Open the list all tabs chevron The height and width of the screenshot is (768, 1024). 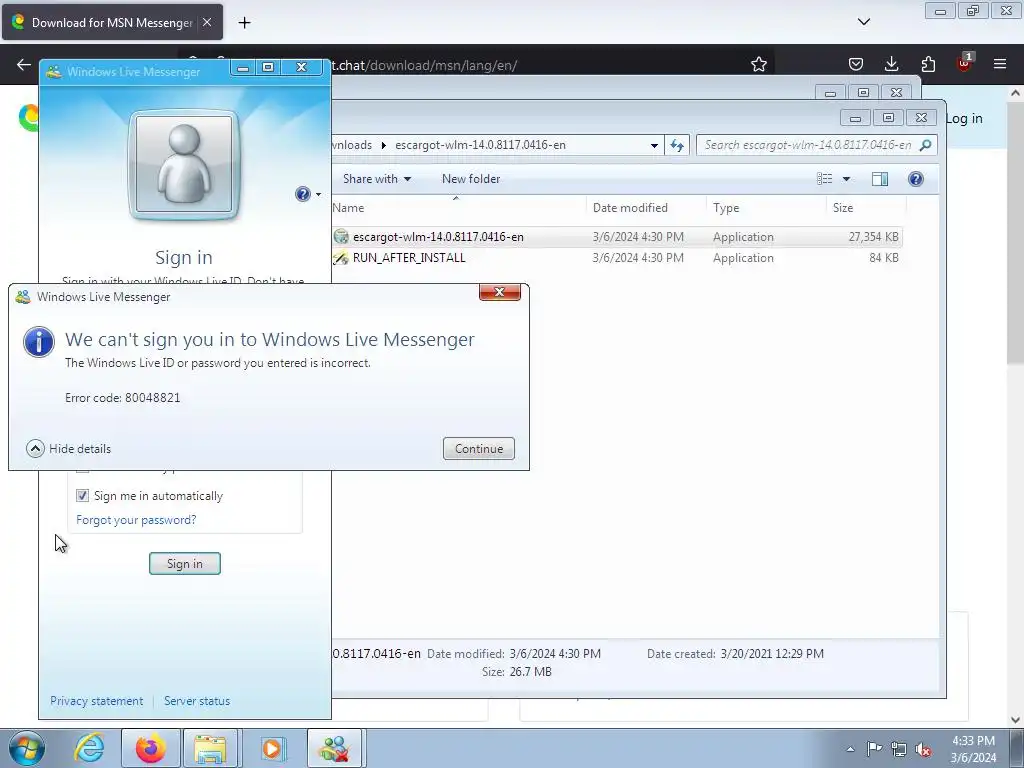pos(863,22)
